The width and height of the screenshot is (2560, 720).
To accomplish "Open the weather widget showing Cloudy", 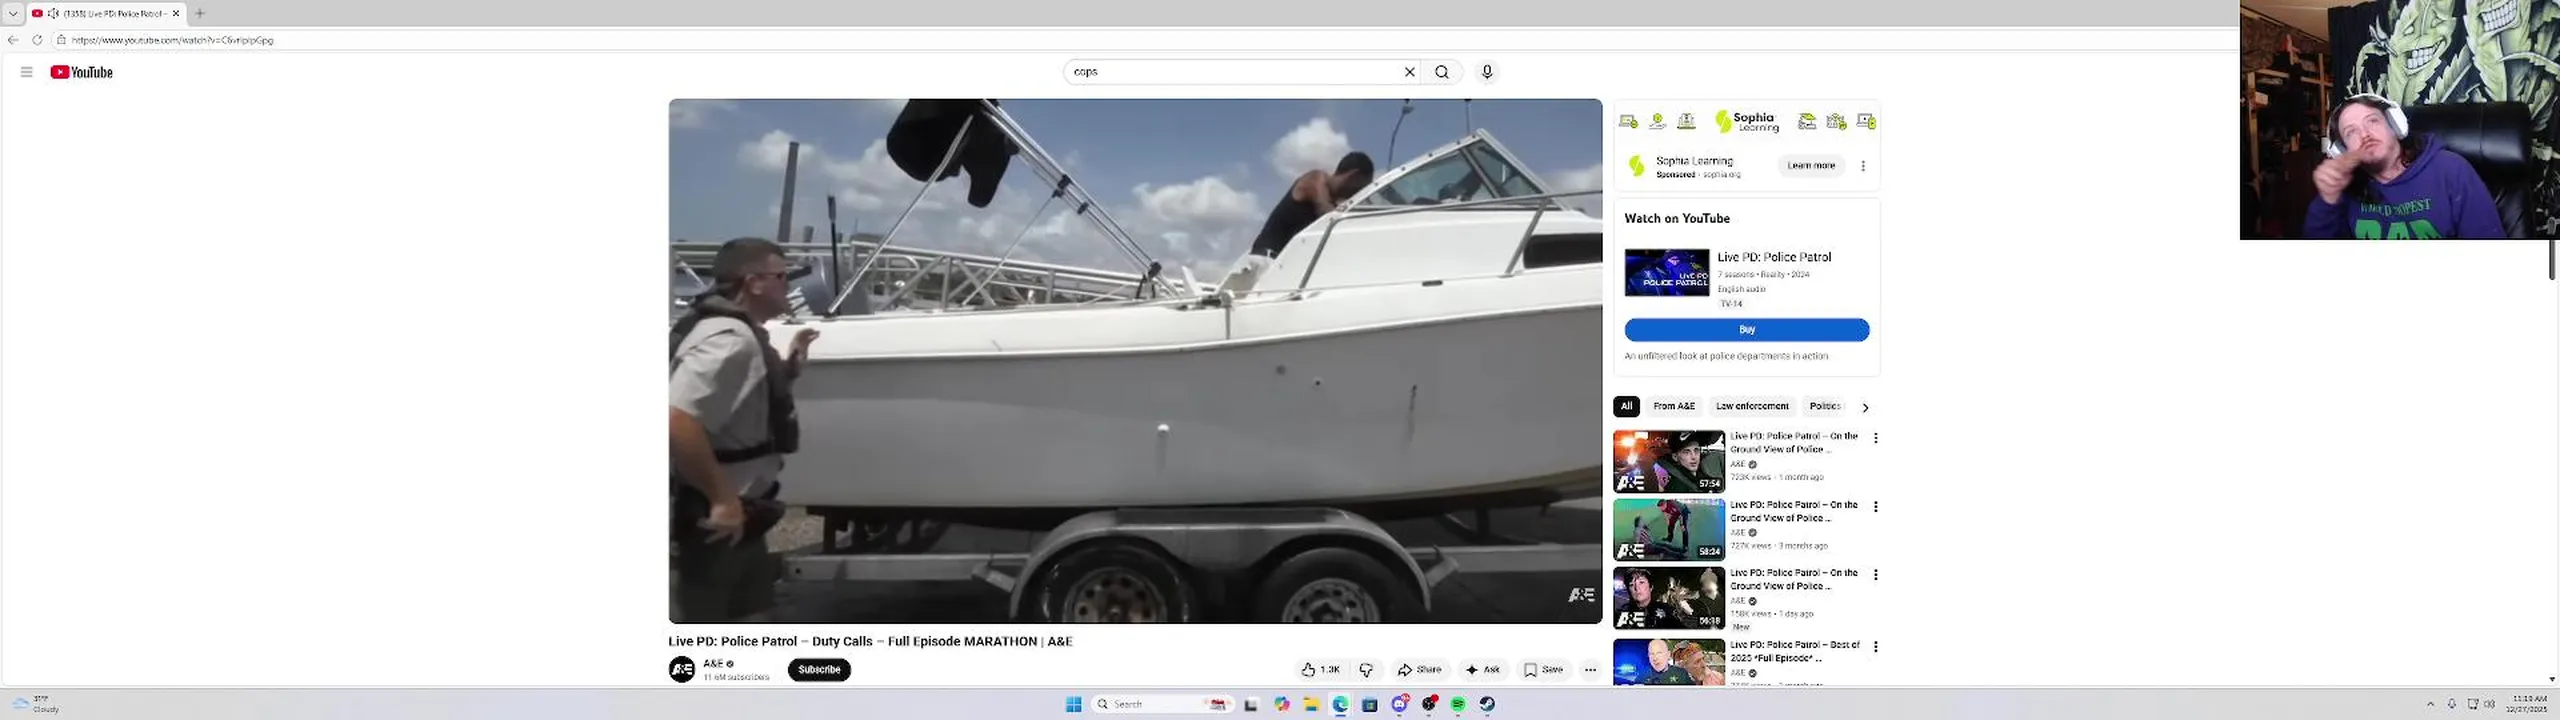I will coord(36,704).
